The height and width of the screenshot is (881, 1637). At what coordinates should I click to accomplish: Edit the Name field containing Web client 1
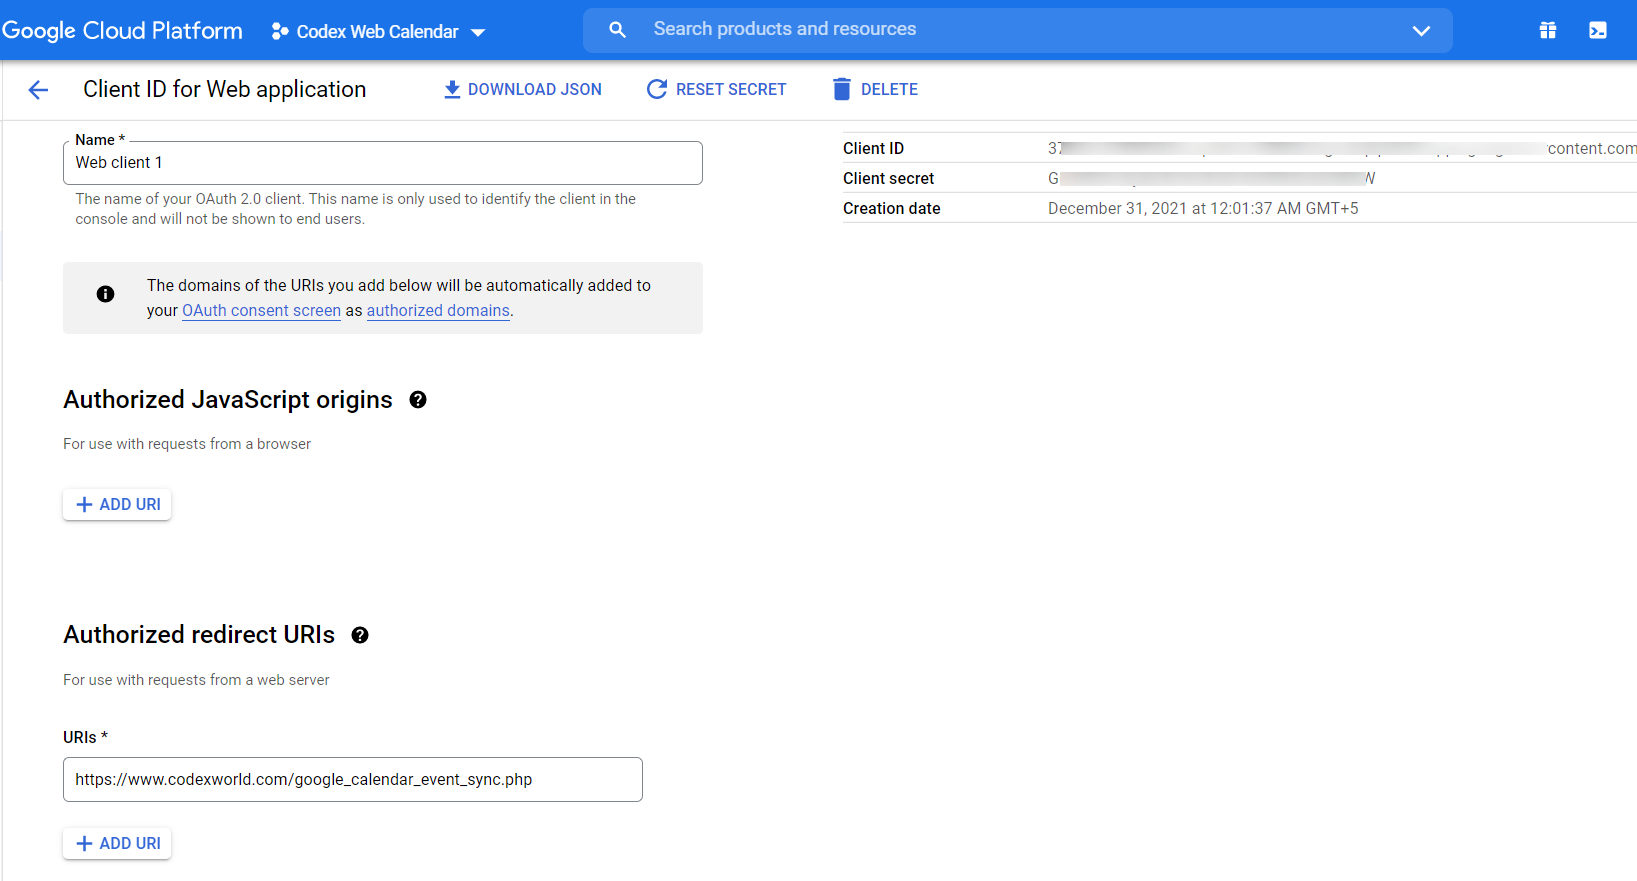[383, 163]
